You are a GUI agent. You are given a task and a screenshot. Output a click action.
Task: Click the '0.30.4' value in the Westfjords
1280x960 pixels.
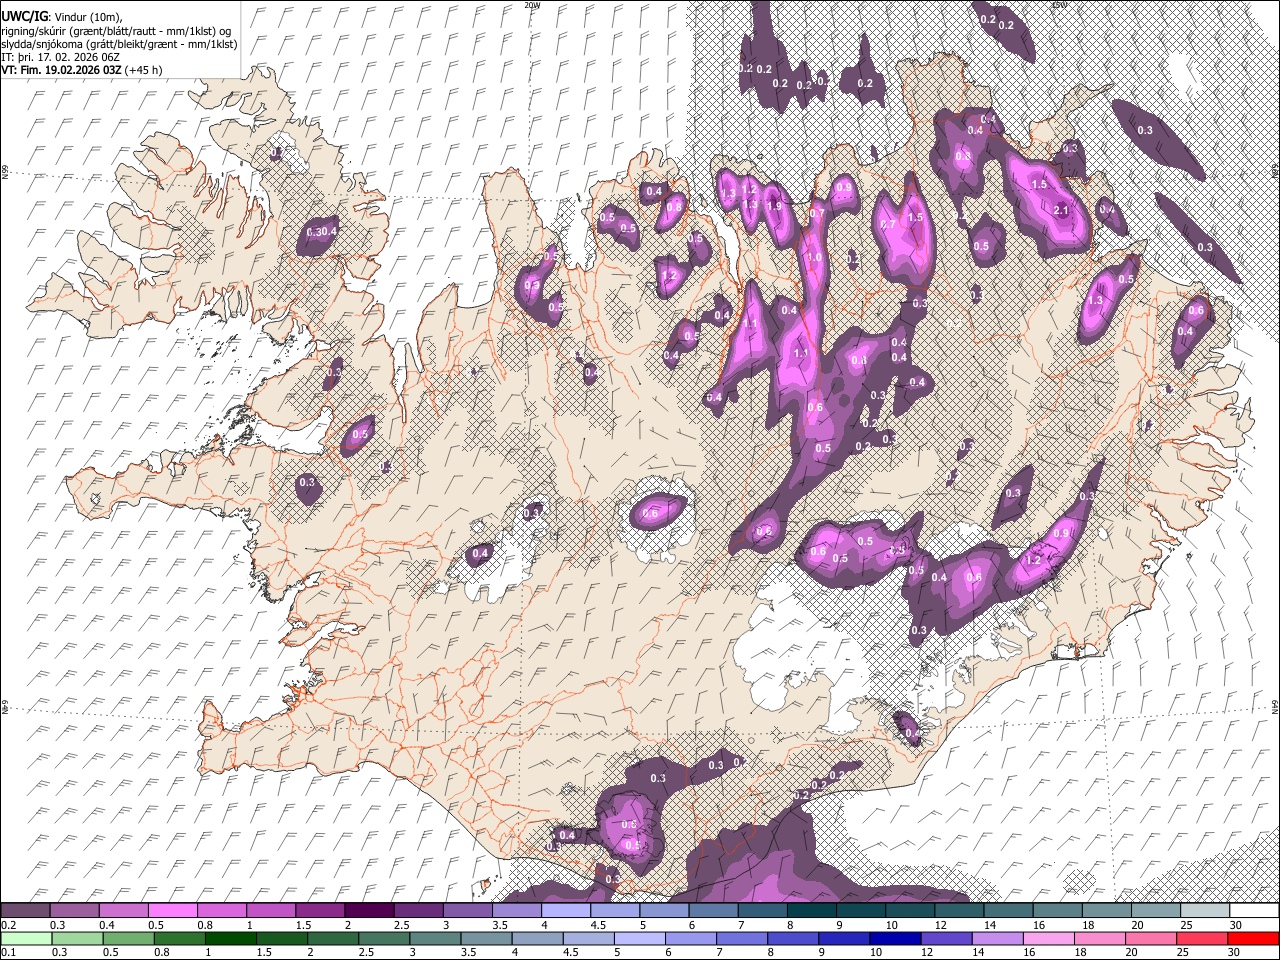pyautogui.click(x=322, y=232)
